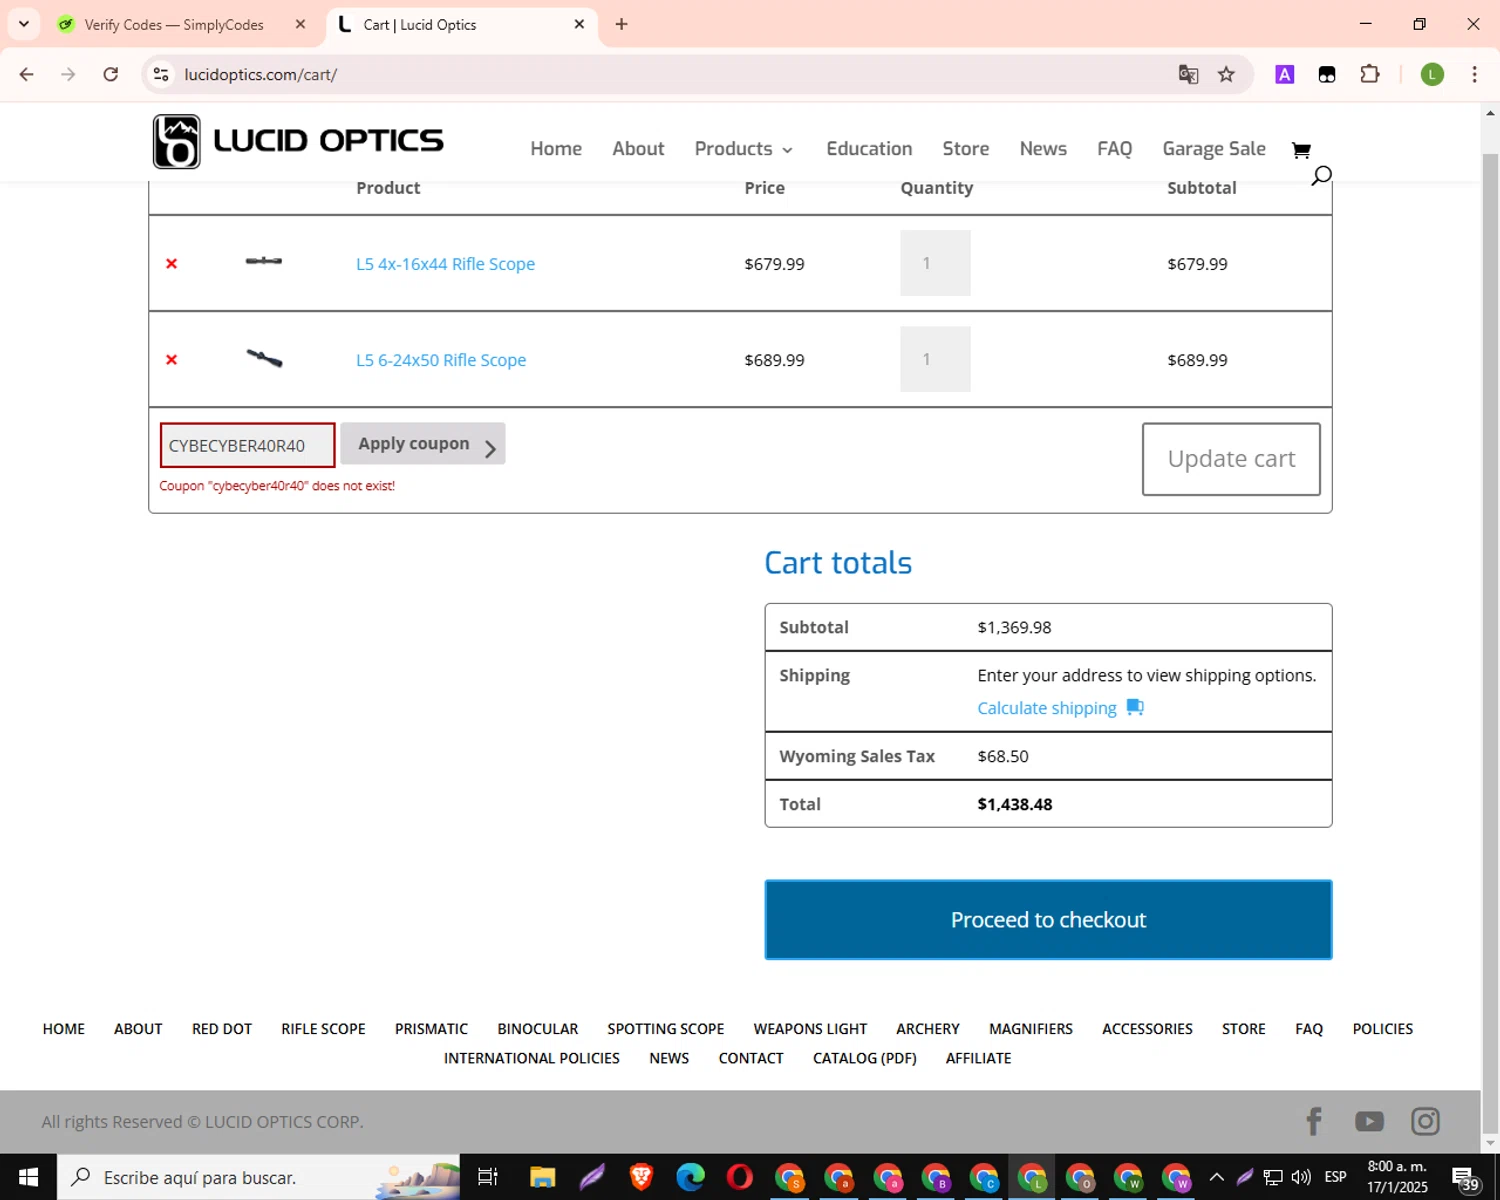The width and height of the screenshot is (1500, 1200).
Task: Open Lucid Optics YouTube channel icon
Action: (1369, 1122)
